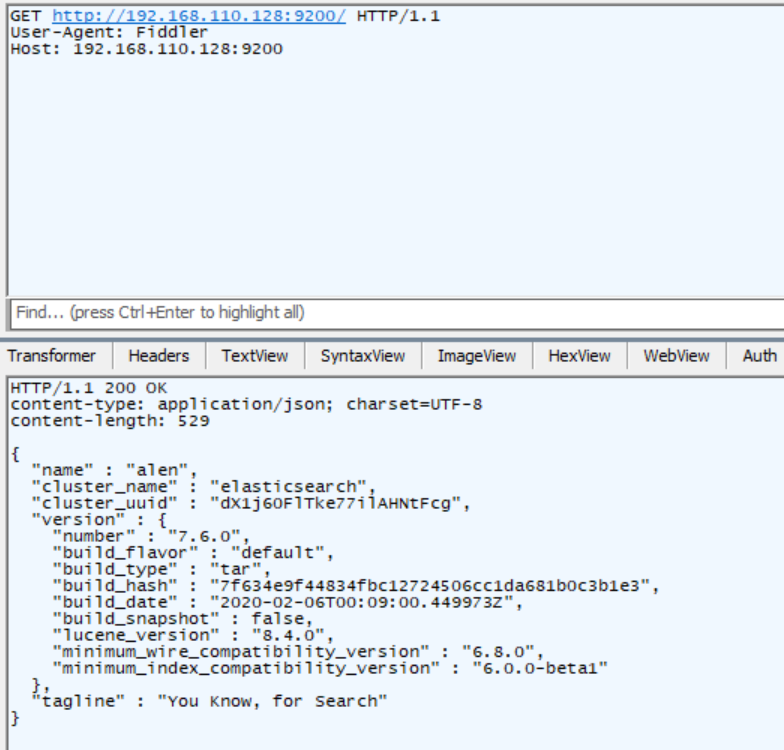Switch to the Headers tab
Image resolution: width=784 pixels, height=750 pixels.
tap(159, 356)
